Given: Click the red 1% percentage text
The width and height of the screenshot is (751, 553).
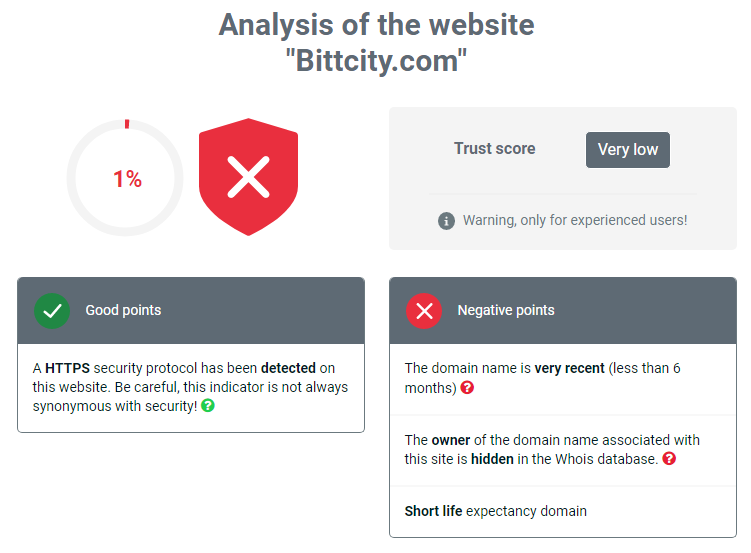Looking at the screenshot, I should pos(127,179).
